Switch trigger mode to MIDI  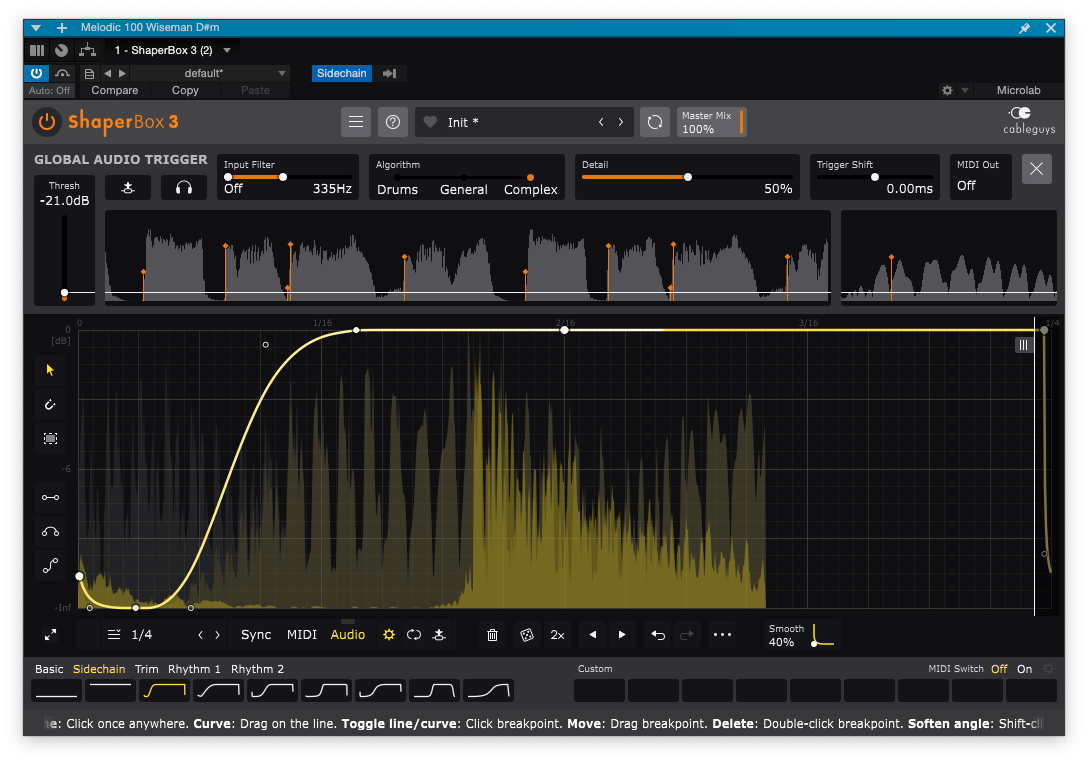(x=302, y=635)
